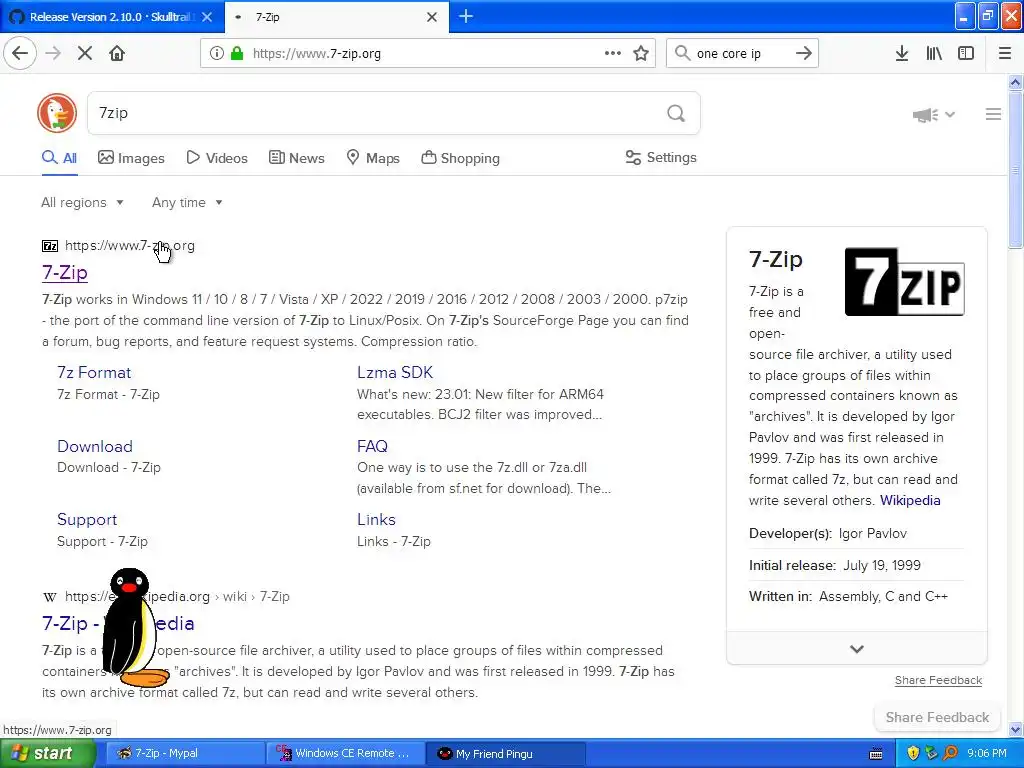Viewport: 1024px width, 768px height.
Task: Expand the 7-Zip info panel chevron
Action: pos(857,648)
